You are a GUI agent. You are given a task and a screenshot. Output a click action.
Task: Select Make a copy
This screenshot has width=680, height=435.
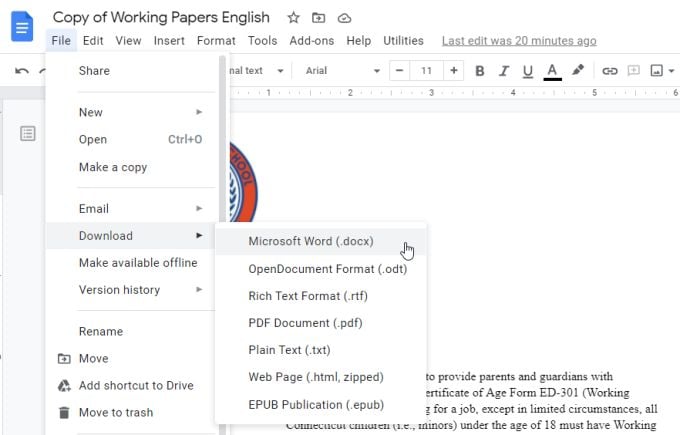click(x=132, y=167)
